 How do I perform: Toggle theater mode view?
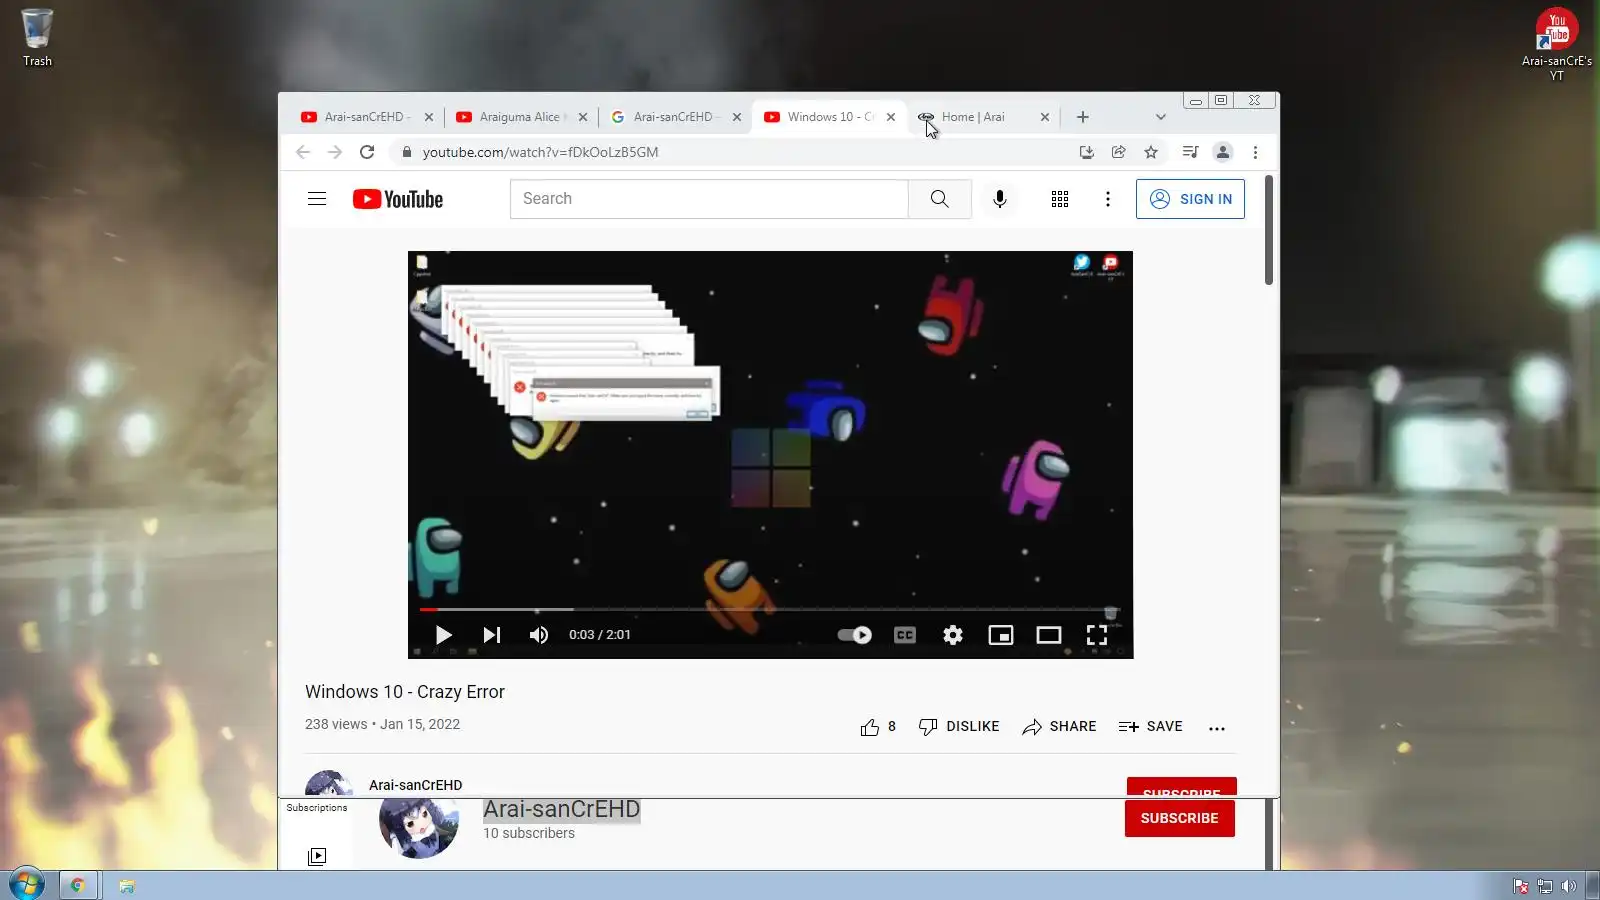(x=1049, y=635)
